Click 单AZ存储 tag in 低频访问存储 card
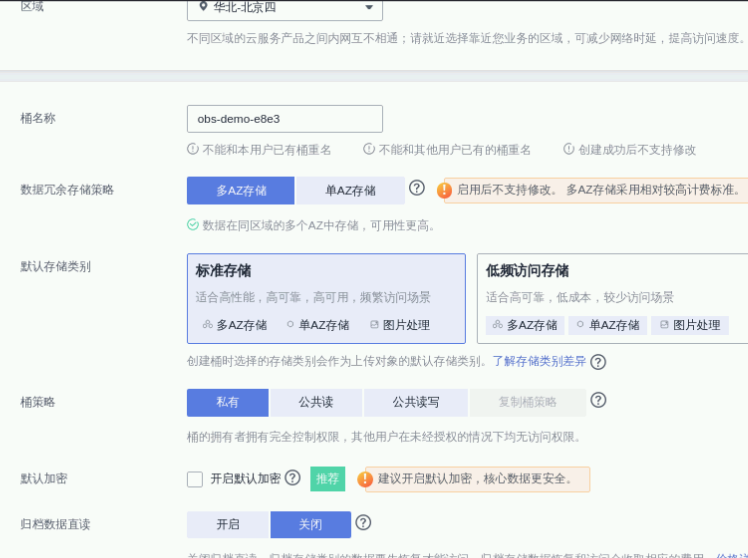 click(x=608, y=325)
